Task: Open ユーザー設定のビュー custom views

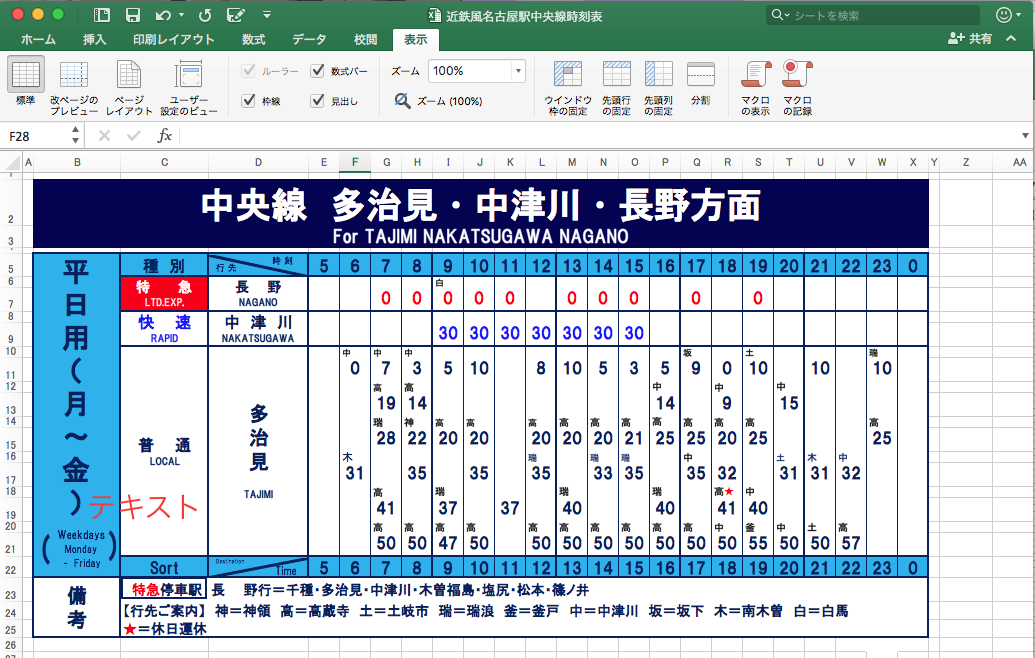Action: (x=189, y=75)
